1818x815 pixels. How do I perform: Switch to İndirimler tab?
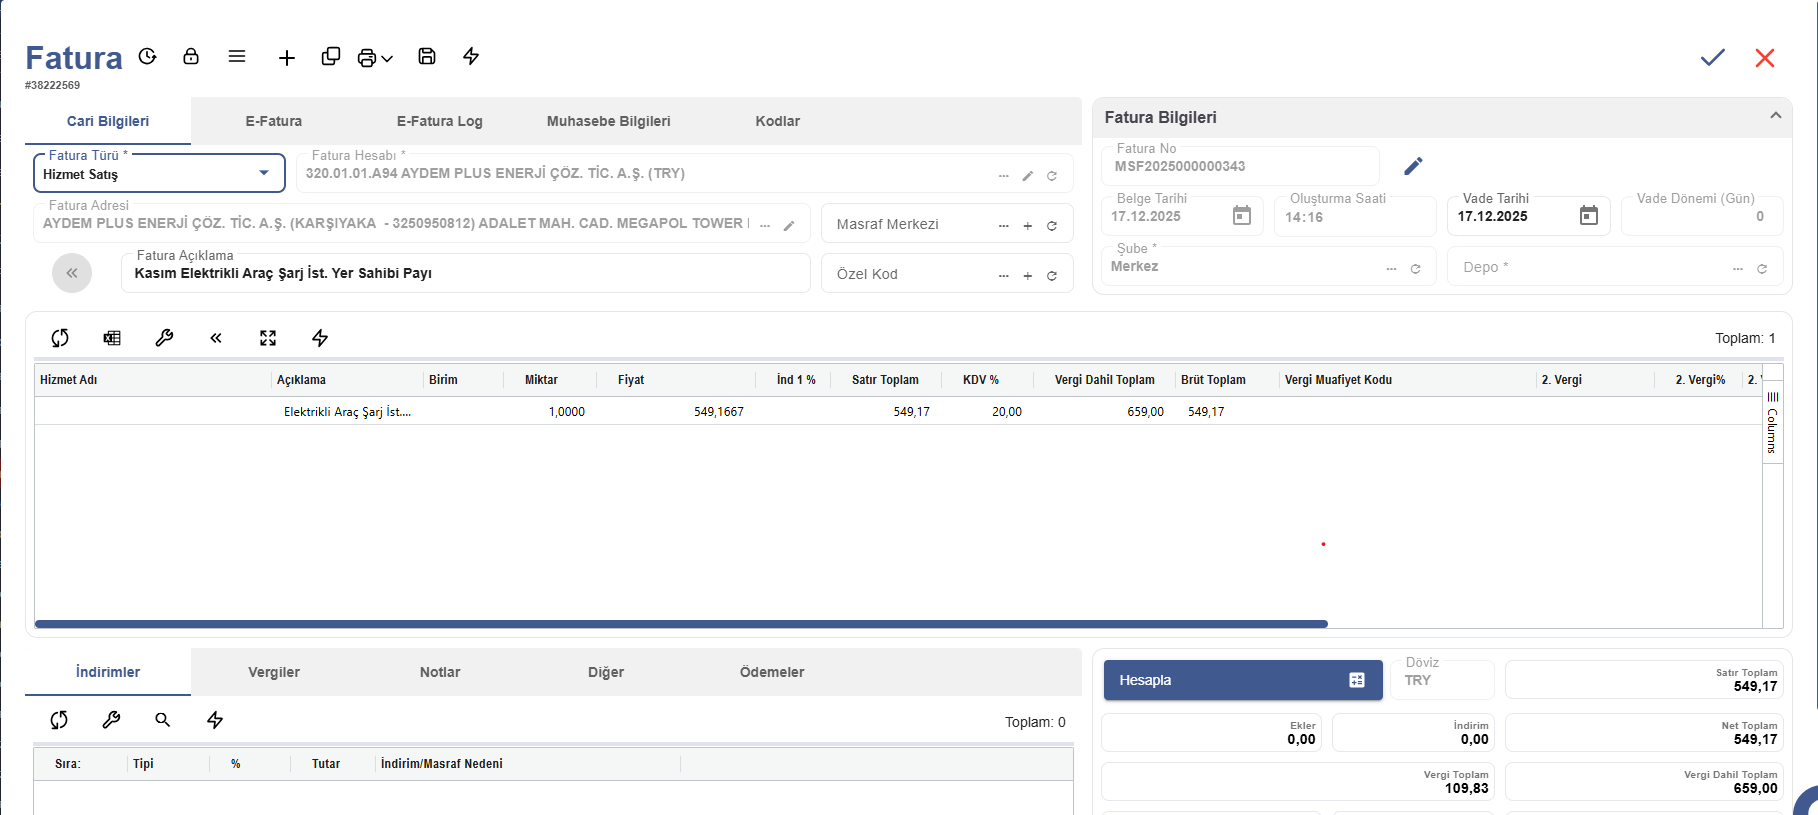coord(108,672)
